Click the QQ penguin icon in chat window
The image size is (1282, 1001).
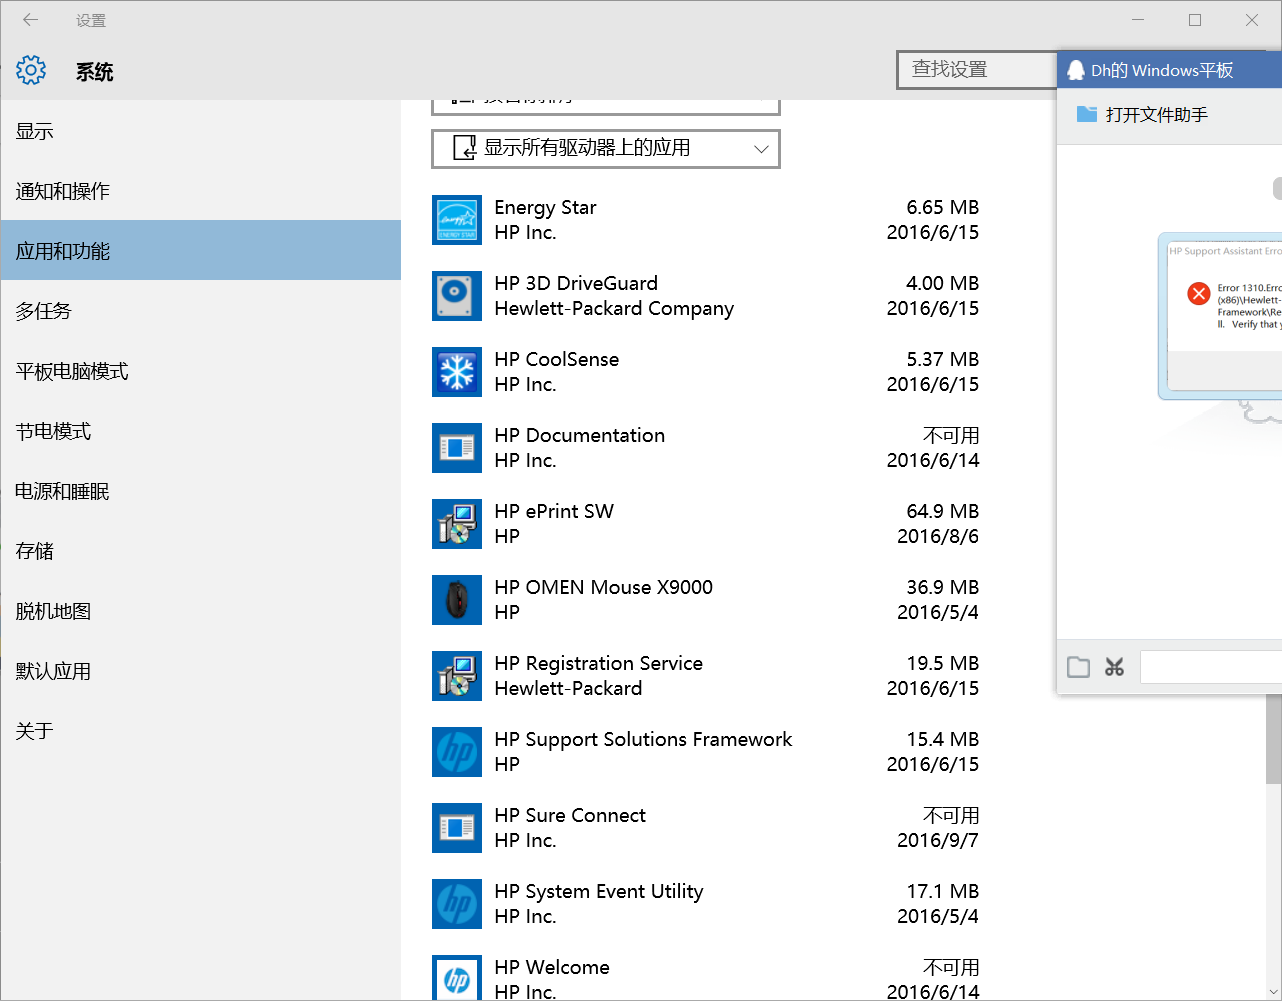point(1076,70)
